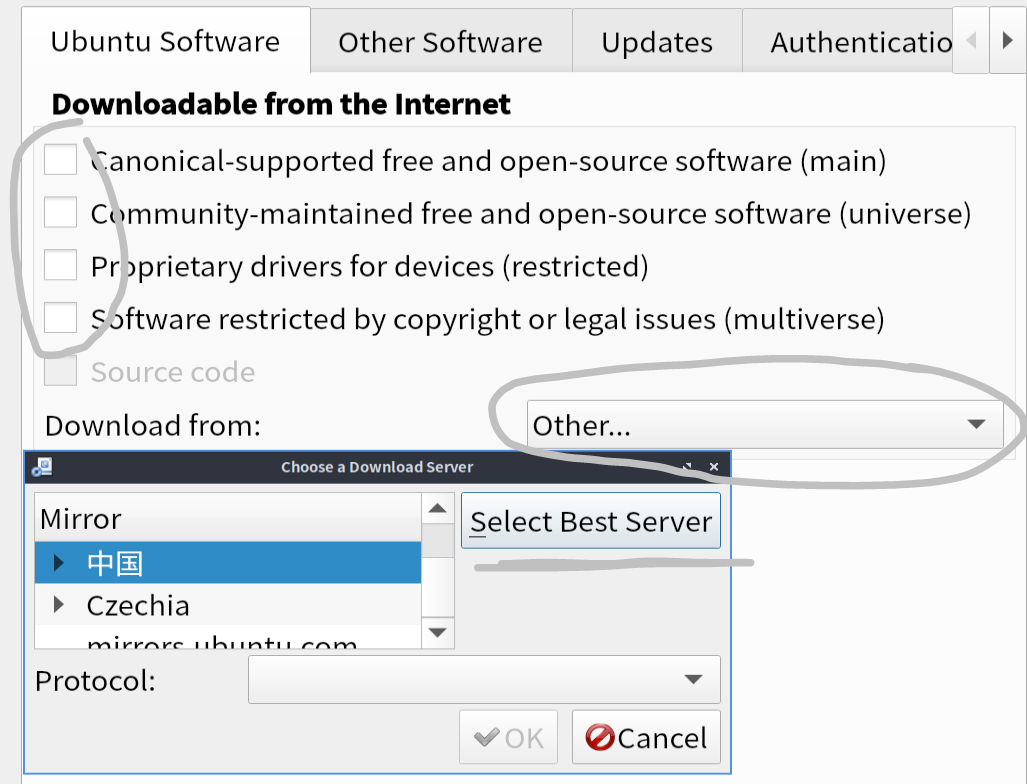Screen dimensions: 1027x784
Task: Click the mirror list scrollbar thumb
Action: (x=437, y=541)
